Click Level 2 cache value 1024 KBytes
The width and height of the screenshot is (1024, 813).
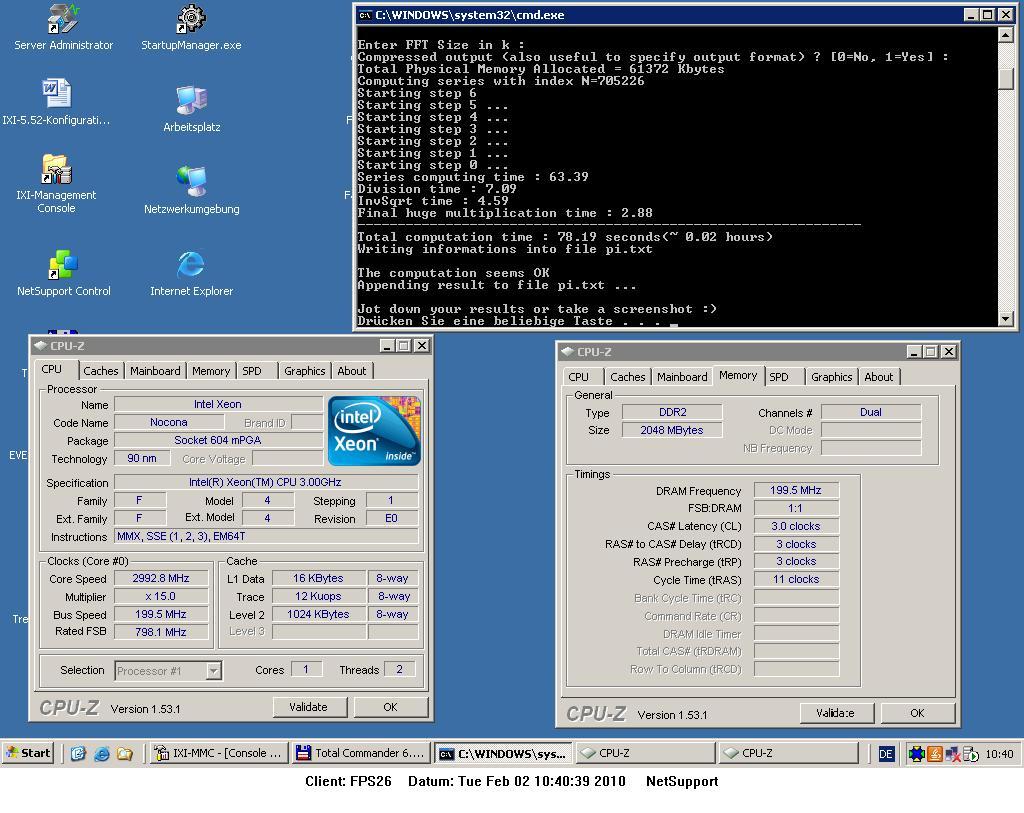click(x=319, y=614)
